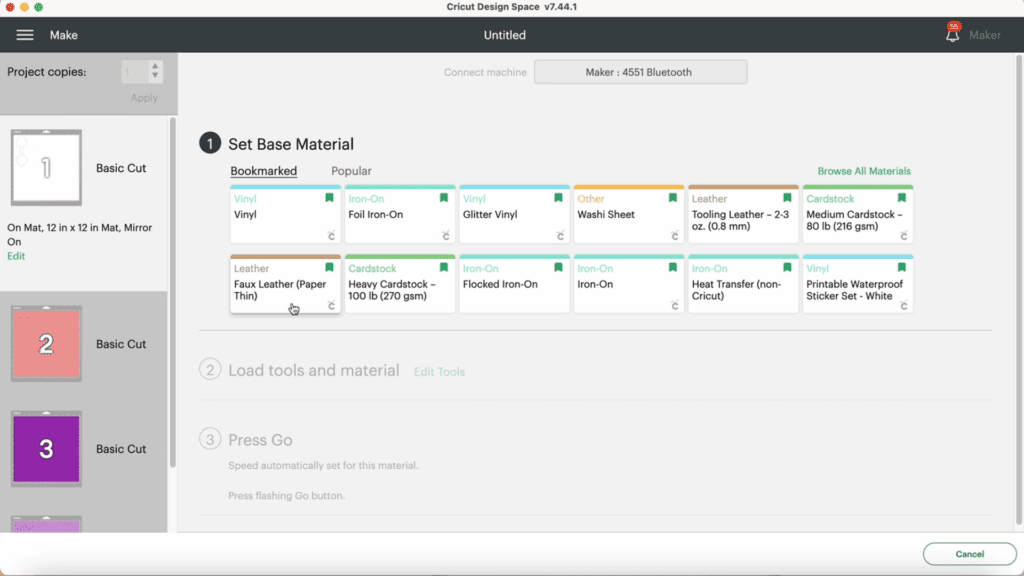Select Foil Iron-On material
Image resolution: width=1024 pixels, height=576 pixels.
click(x=400, y=214)
